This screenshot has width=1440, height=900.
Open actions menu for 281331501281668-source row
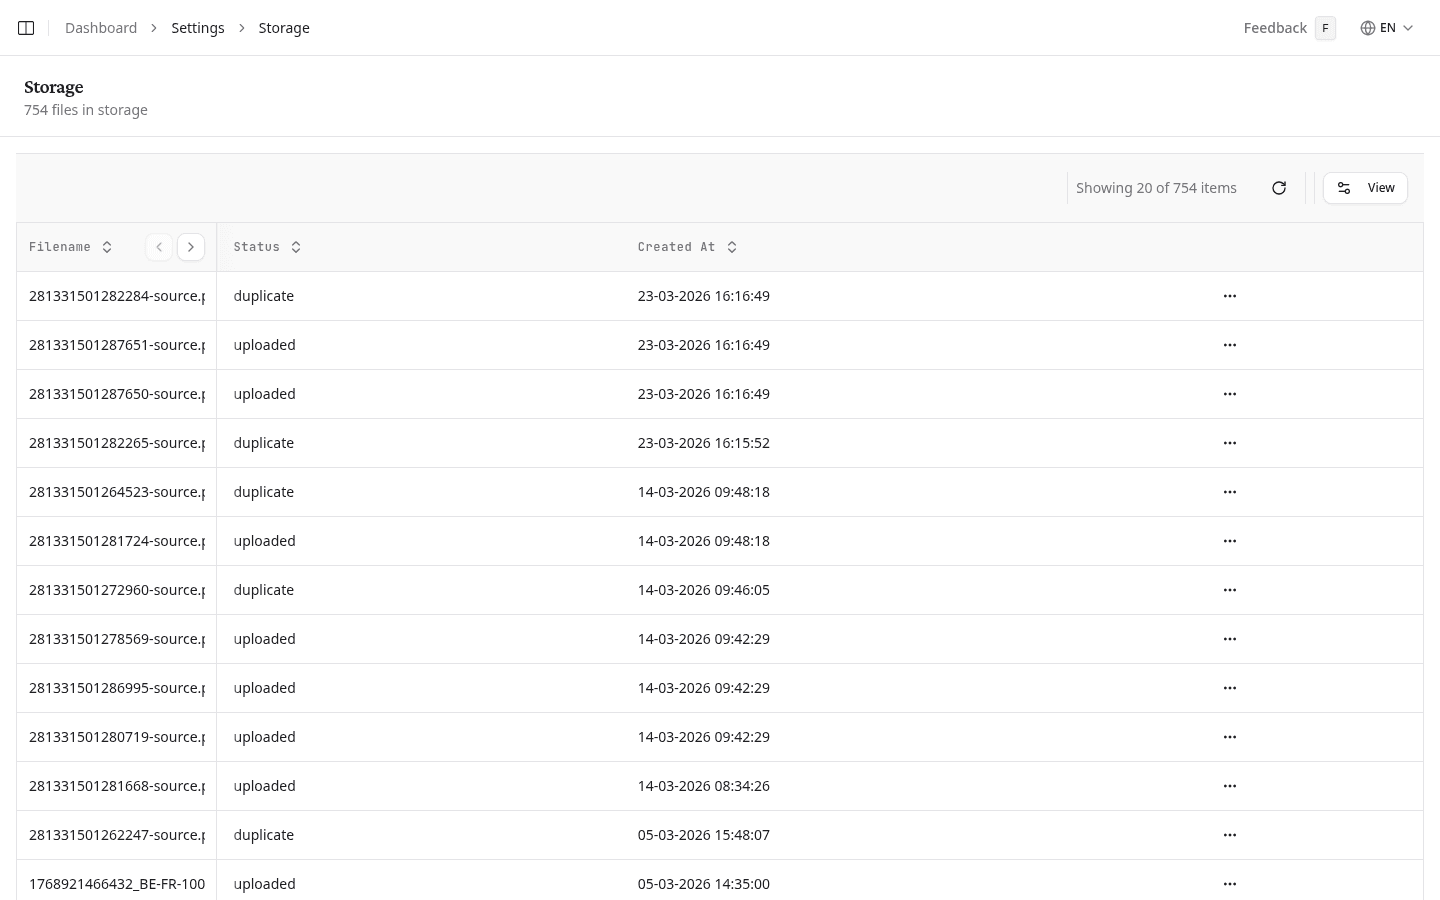tap(1230, 786)
